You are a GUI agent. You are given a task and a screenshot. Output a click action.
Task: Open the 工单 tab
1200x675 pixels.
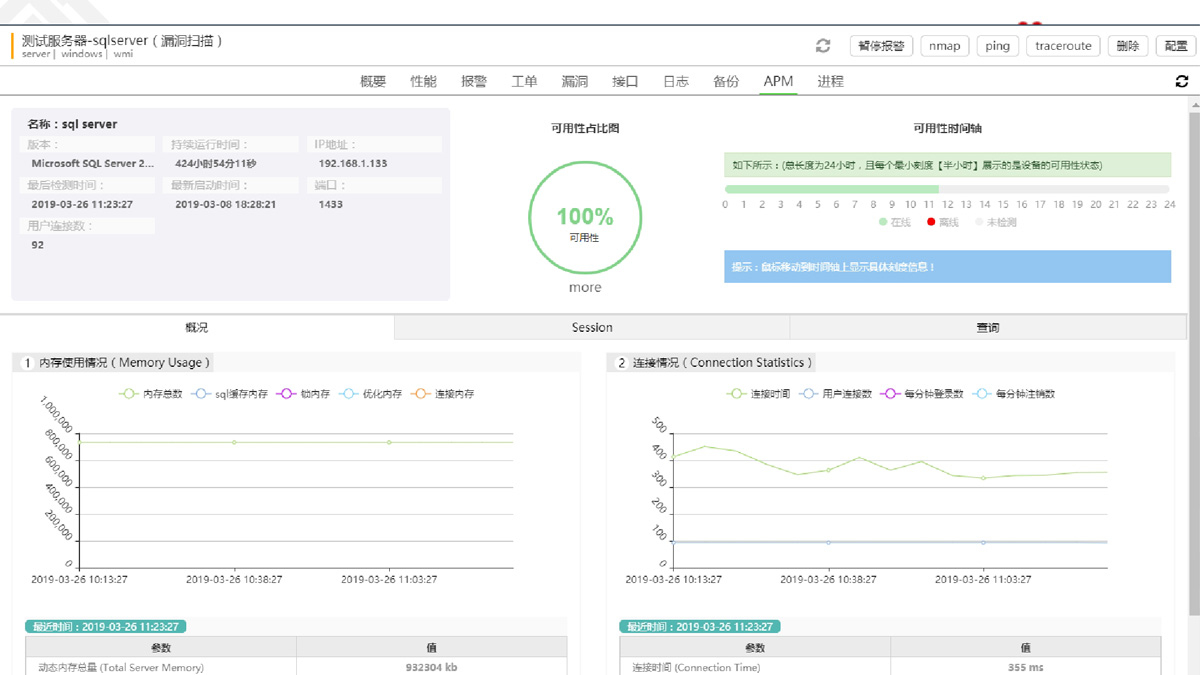point(524,82)
